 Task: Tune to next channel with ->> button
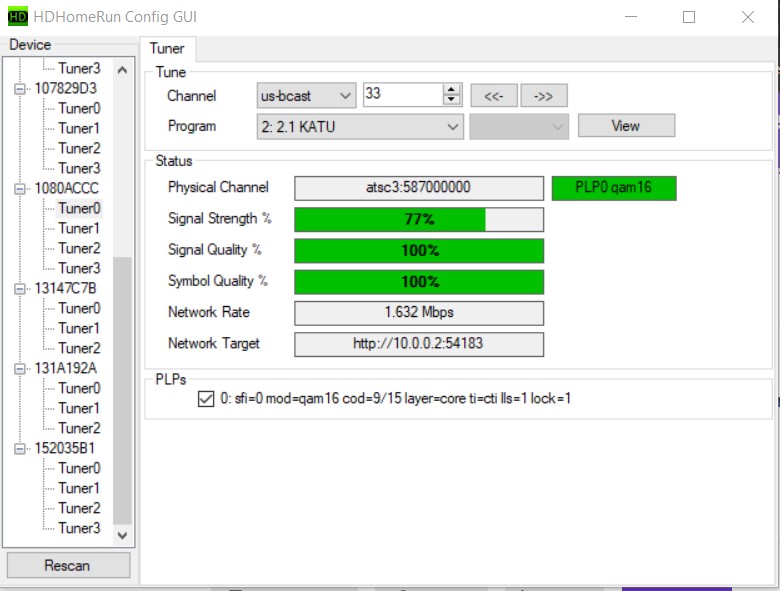click(x=544, y=96)
